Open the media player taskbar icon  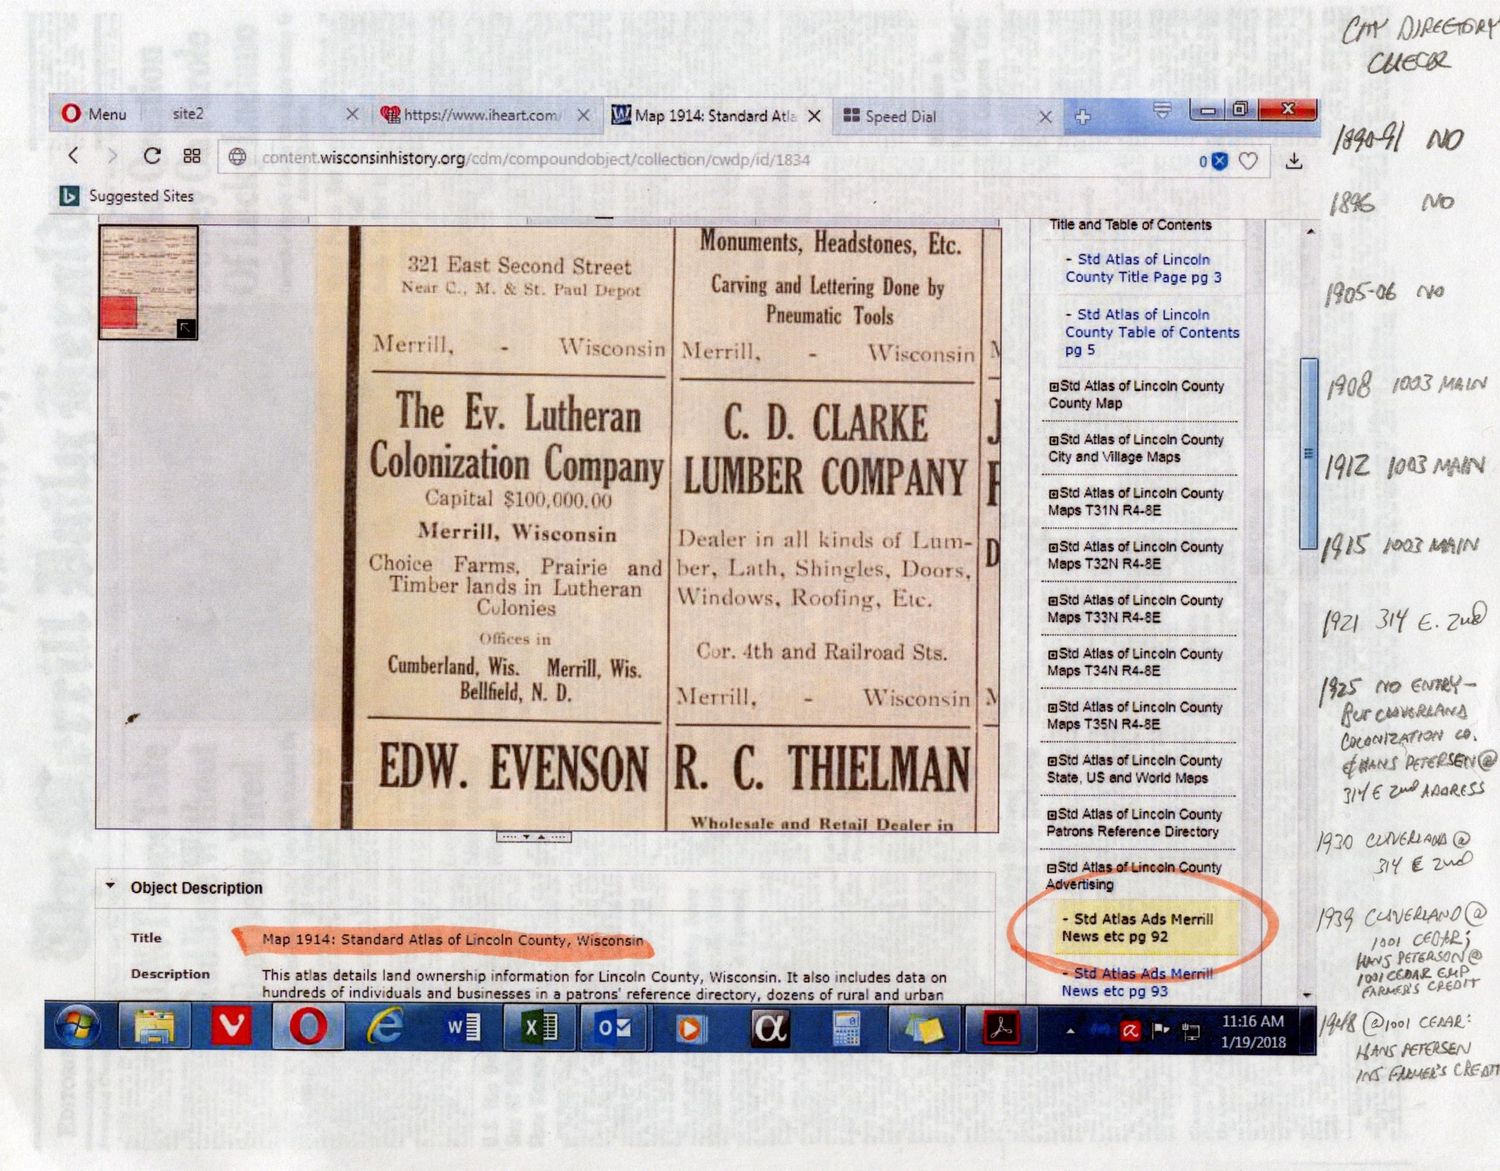[x=690, y=1028]
